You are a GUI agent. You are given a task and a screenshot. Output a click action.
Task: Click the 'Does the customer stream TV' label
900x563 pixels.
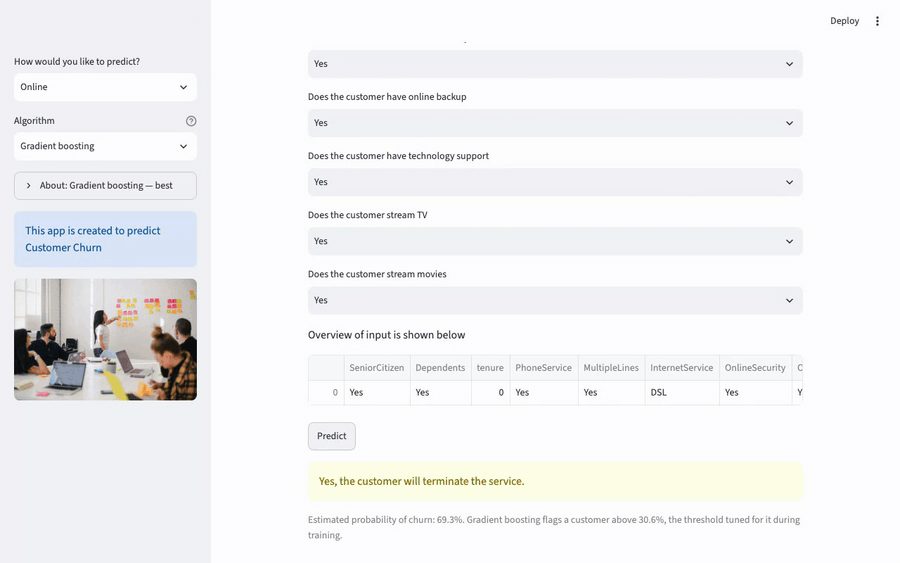[x=367, y=215]
